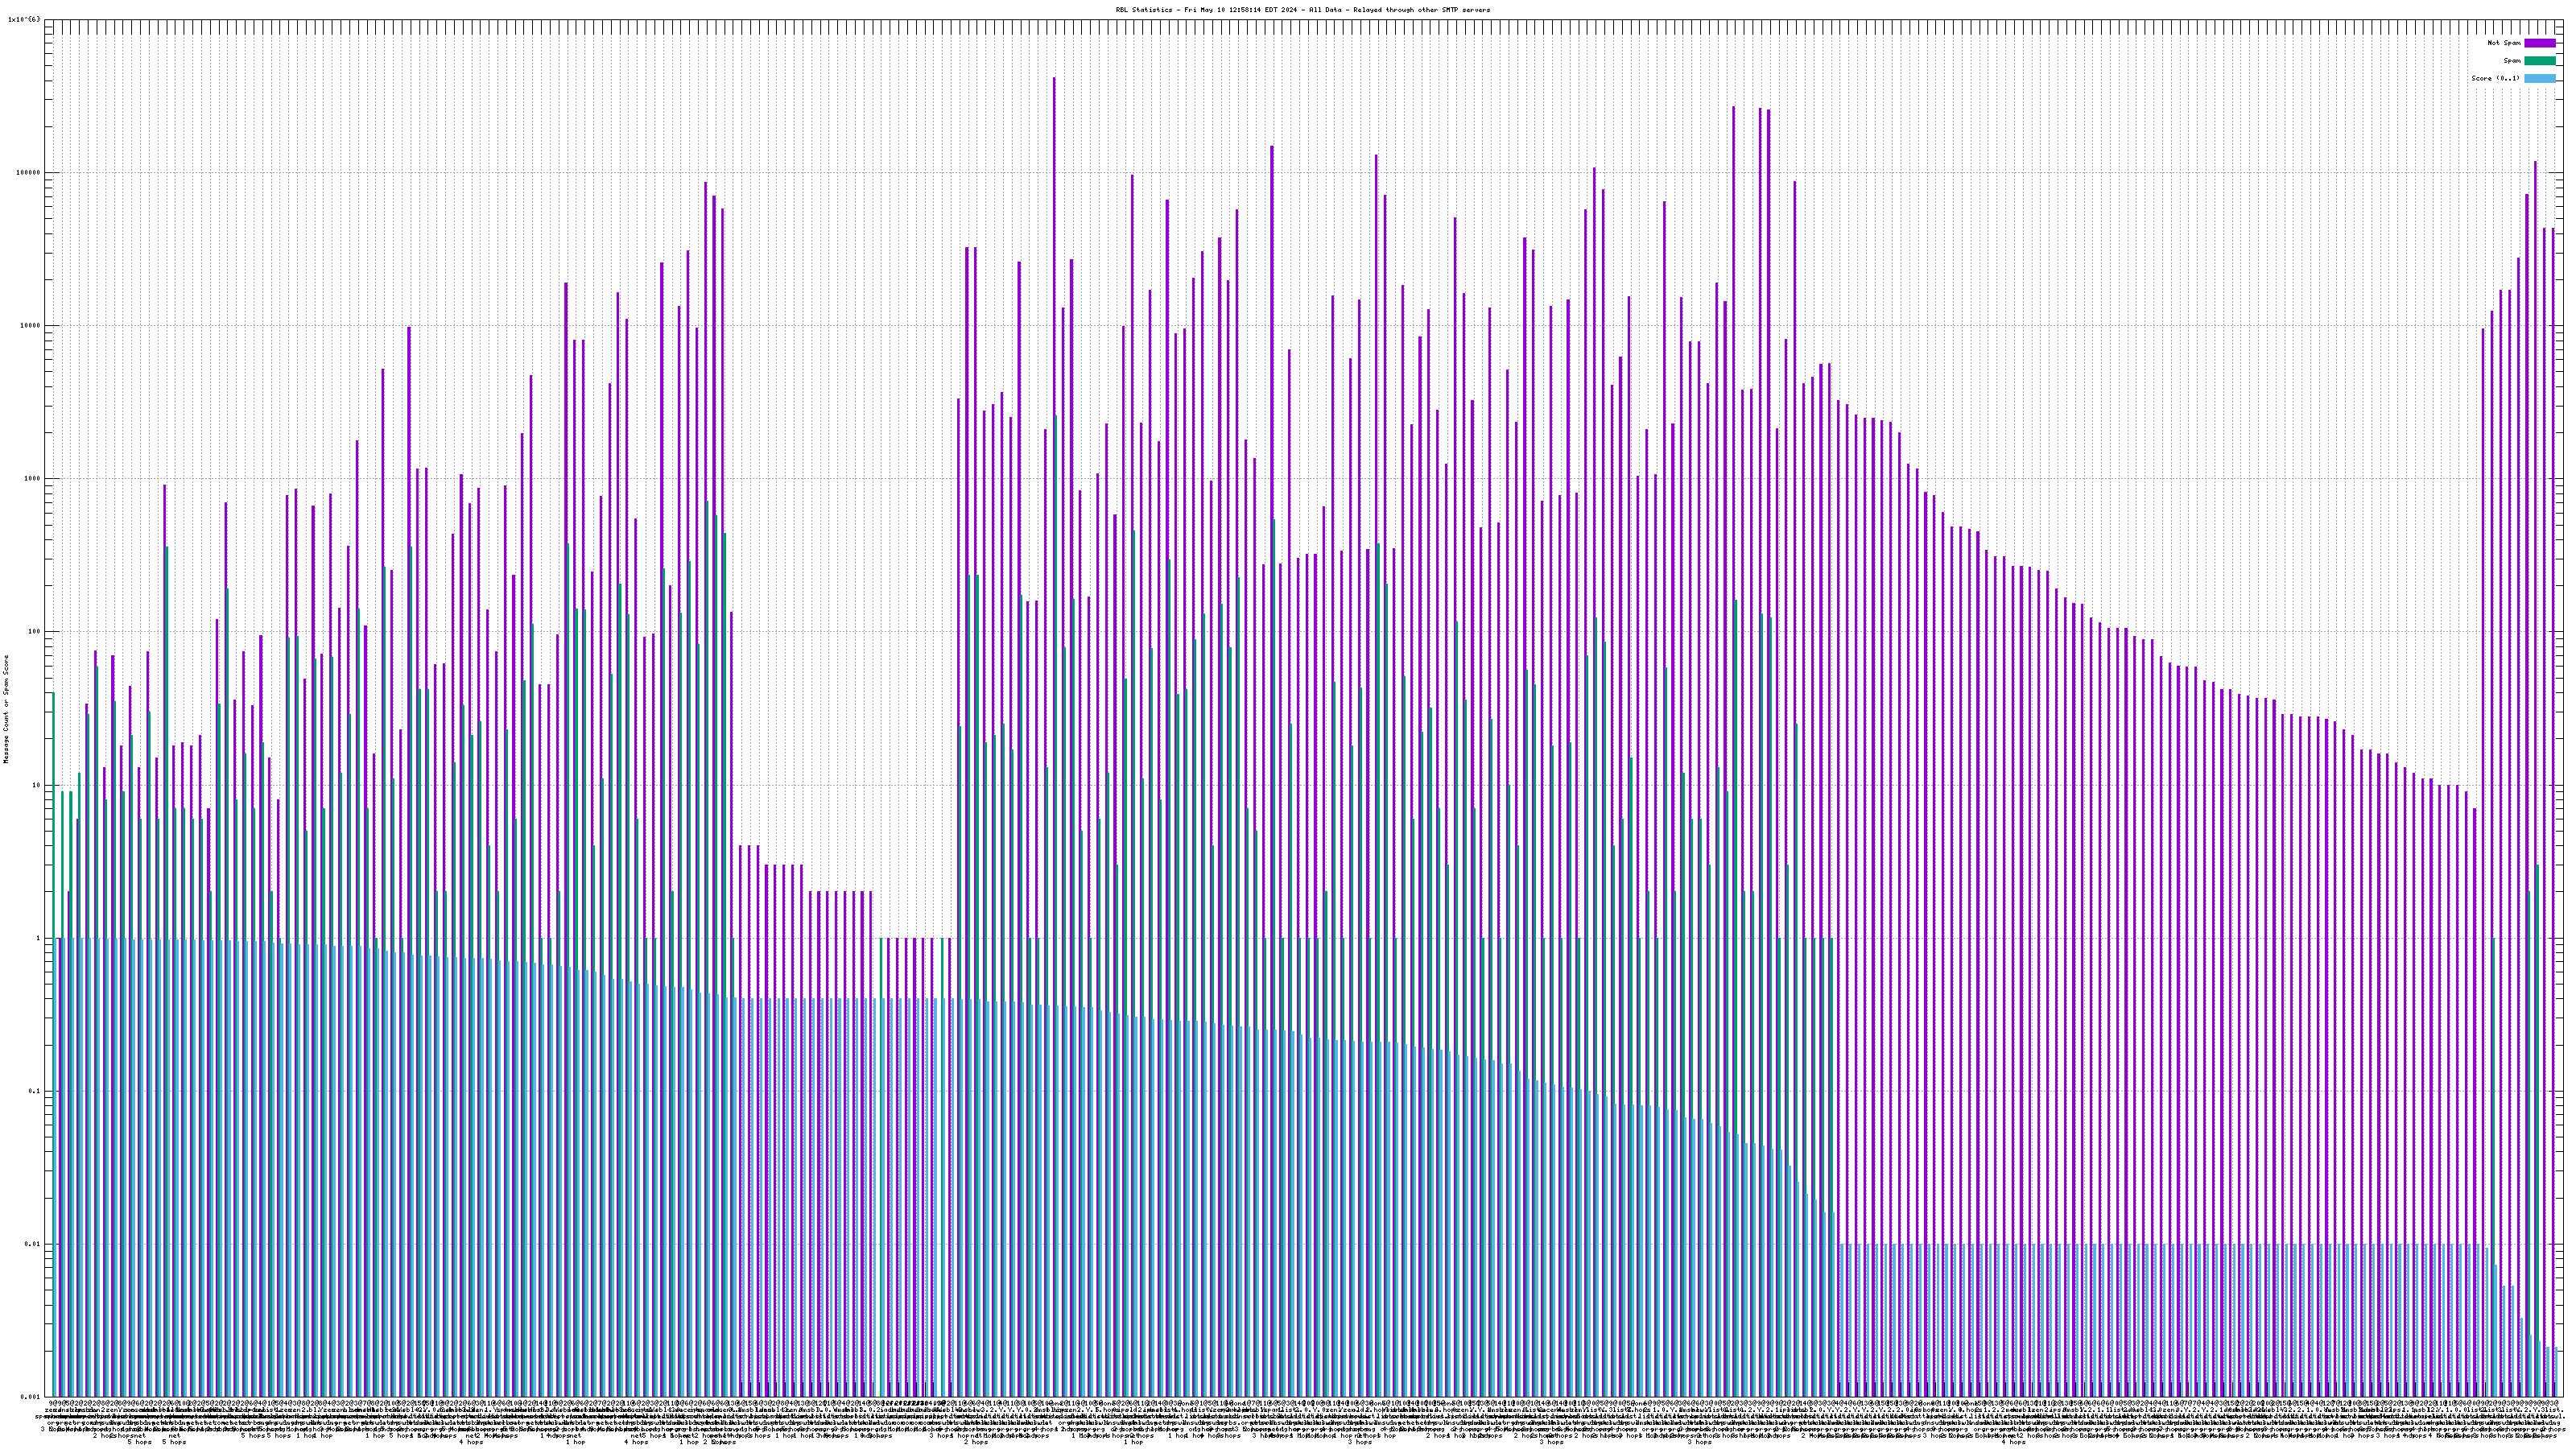Click the green Spam legend swatch
The width and height of the screenshot is (2576, 1449).
tap(2540, 61)
